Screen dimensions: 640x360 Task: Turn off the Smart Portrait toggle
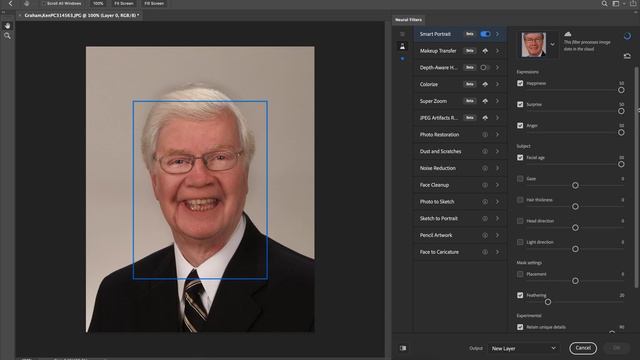[x=485, y=34]
